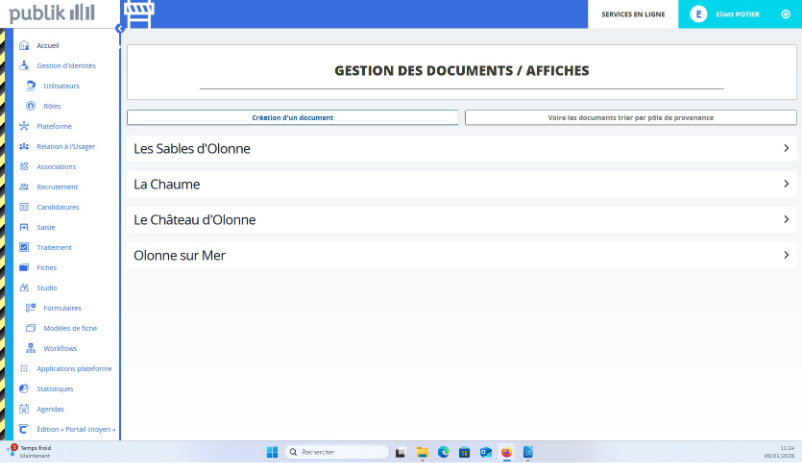This screenshot has width=802, height=463.
Task: Click the Édition Portail citoyen icon
Action: (x=24, y=429)
